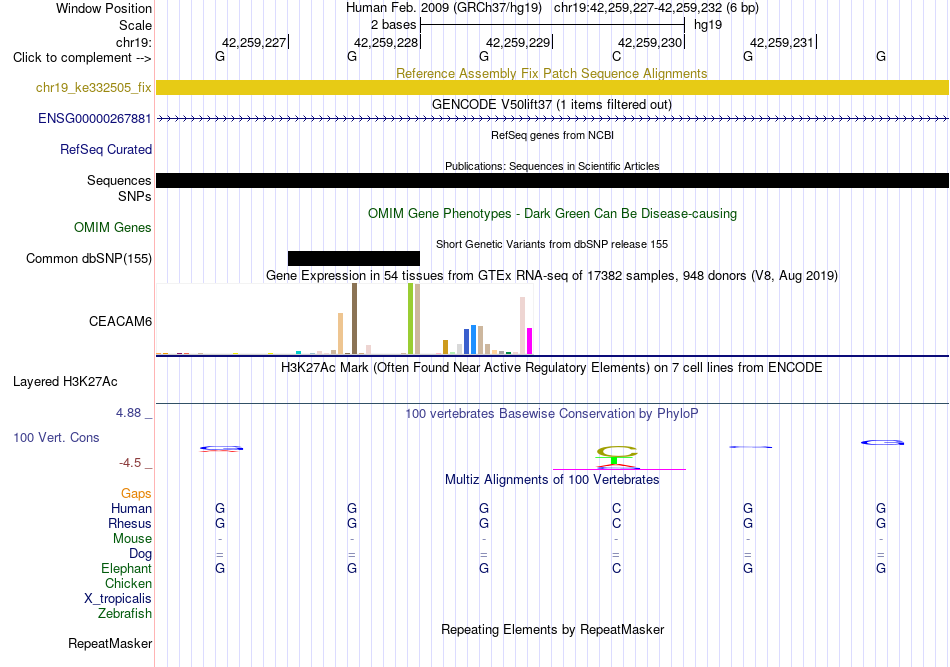This screenshot has height=667, width=950.
Task: Open the H3K27Ac Mark ENCODE track title
Action: coord(552,368)
